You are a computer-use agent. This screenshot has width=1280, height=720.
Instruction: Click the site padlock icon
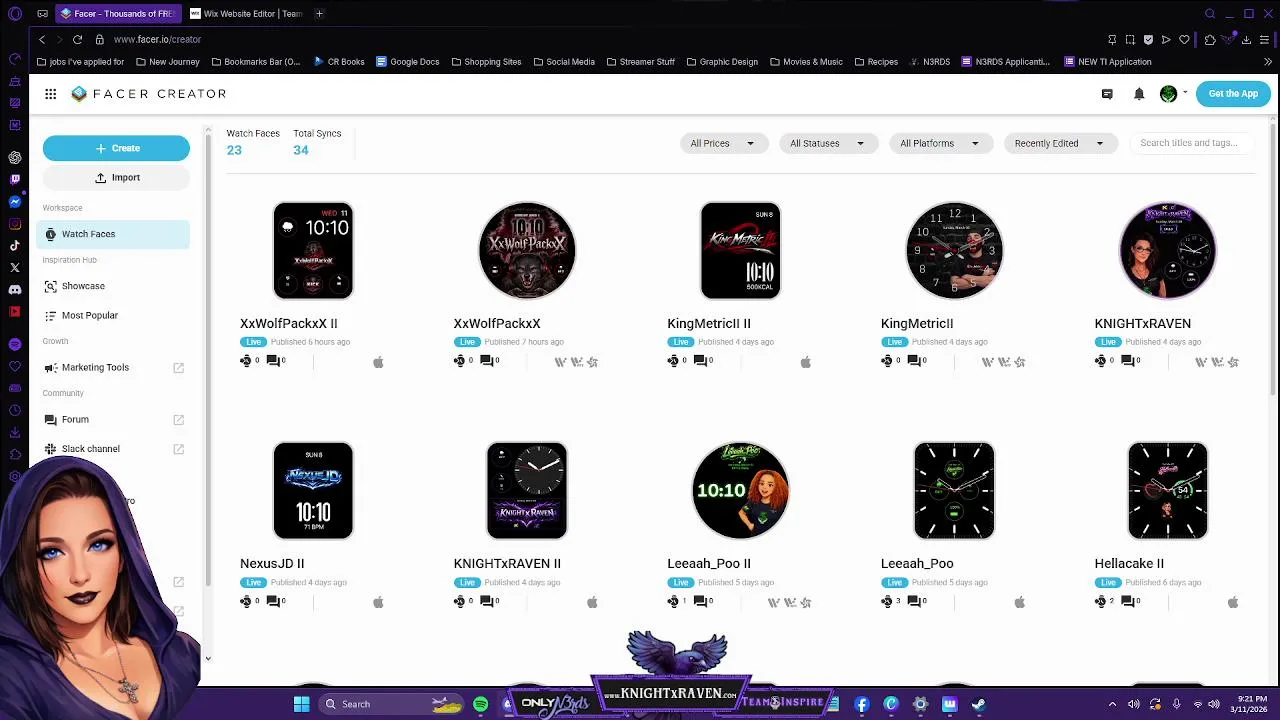pyautogui.click(x=99, y=40)
